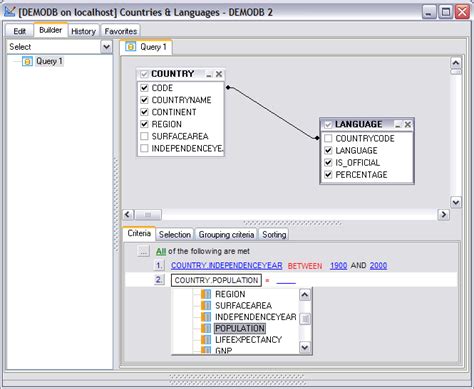Minimize the COUNTRY table box

[x=209, y=74]
